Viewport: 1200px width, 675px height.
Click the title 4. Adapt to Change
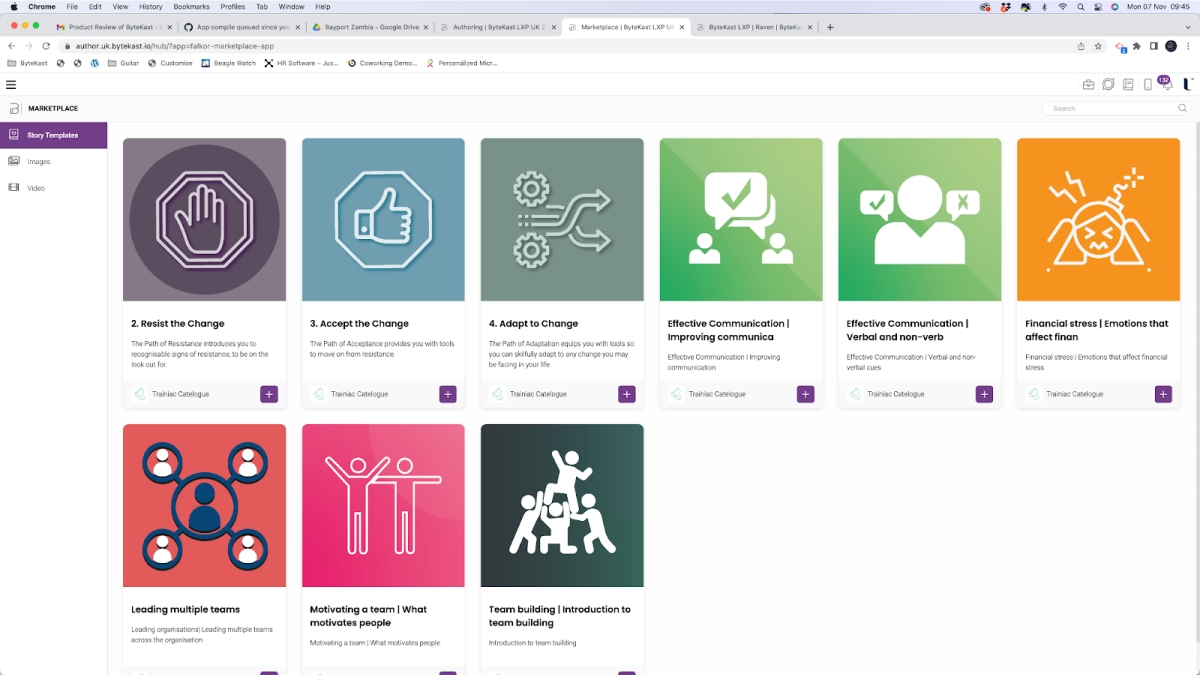[x=534, y=324]
